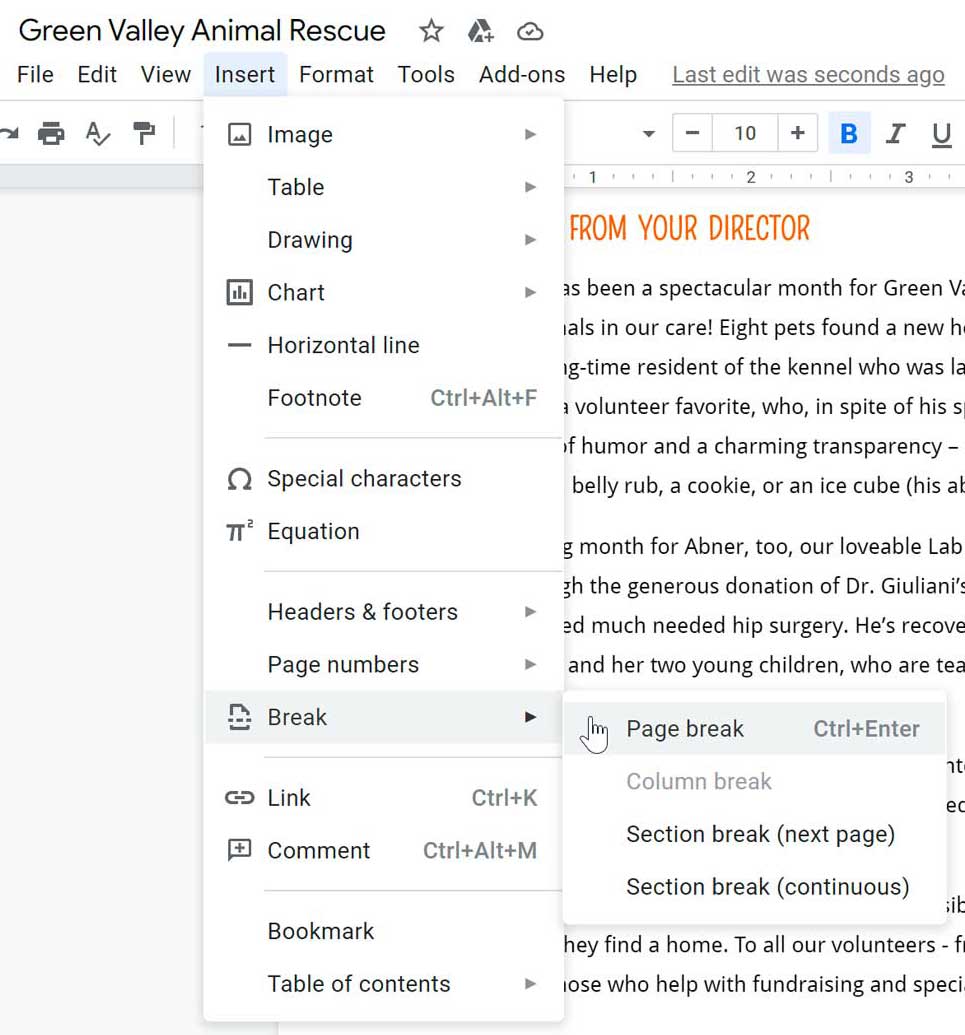This screenshot has height=1035, width=965.
Task: Expand Table of contents submenu arrow
Action: (x=530, y=984)
